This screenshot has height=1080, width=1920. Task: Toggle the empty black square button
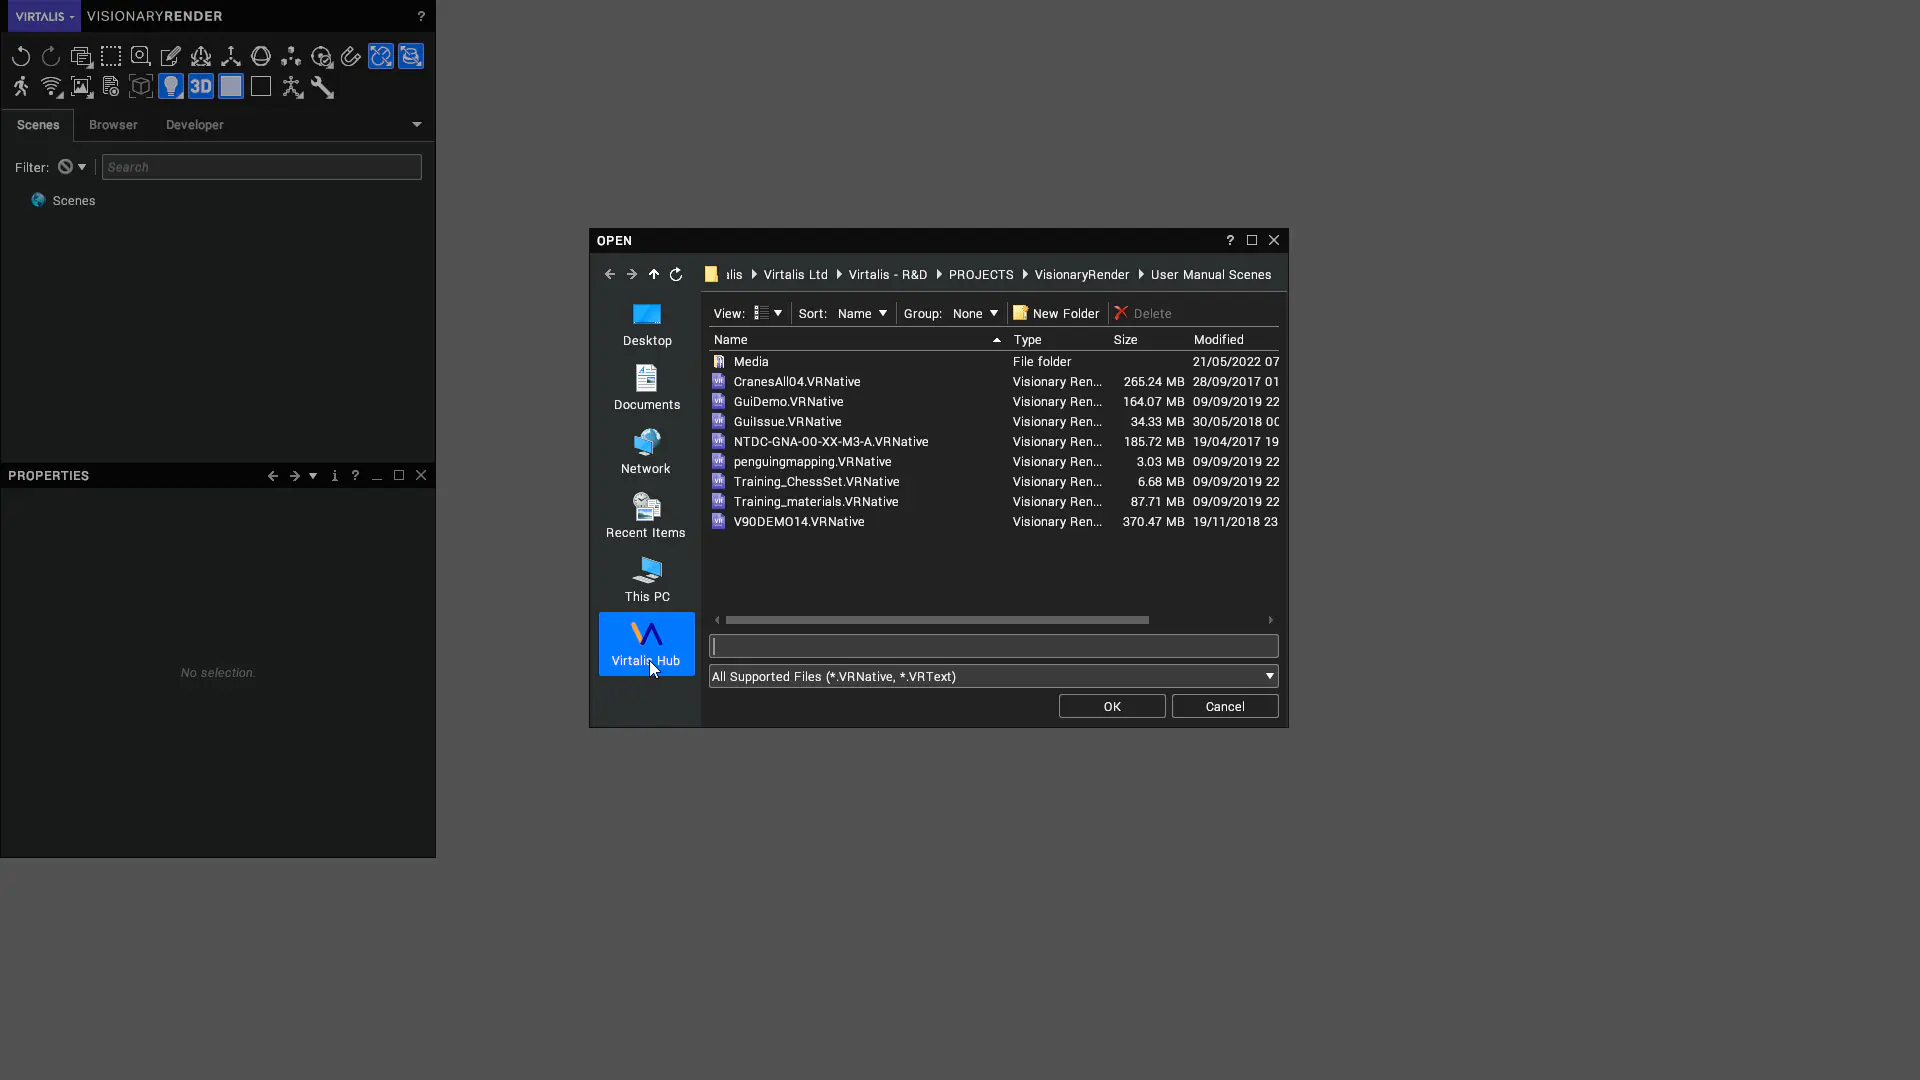tap(261, 87)
